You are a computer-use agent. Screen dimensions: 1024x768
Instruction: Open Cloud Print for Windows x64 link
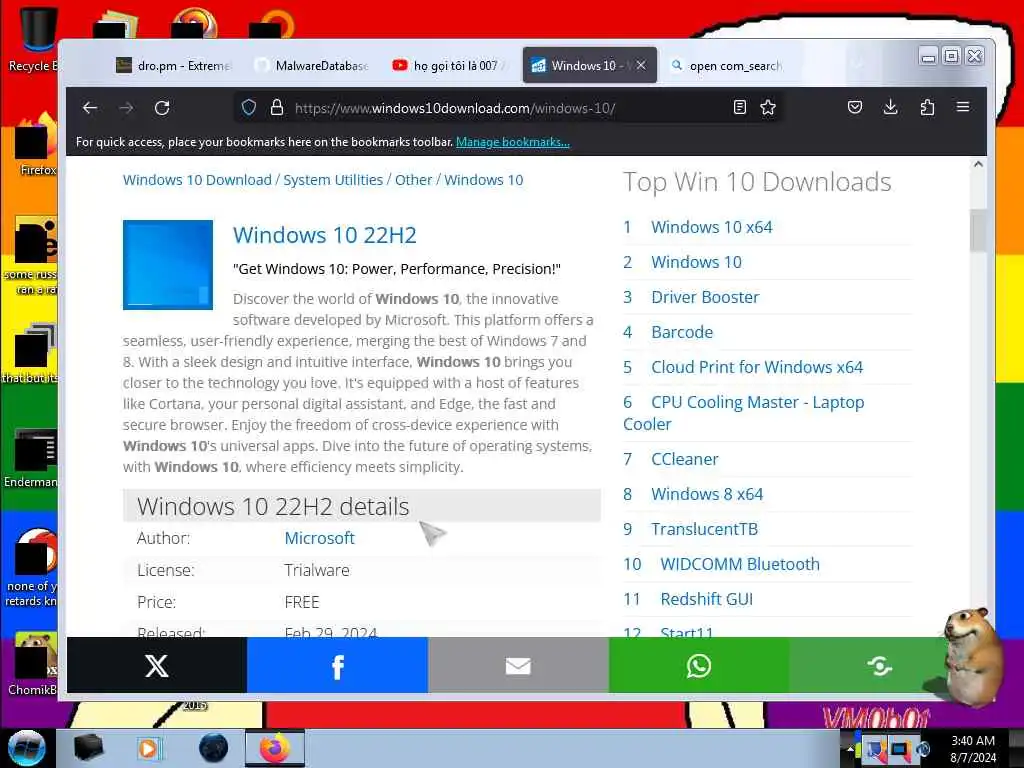coord(757,367)
